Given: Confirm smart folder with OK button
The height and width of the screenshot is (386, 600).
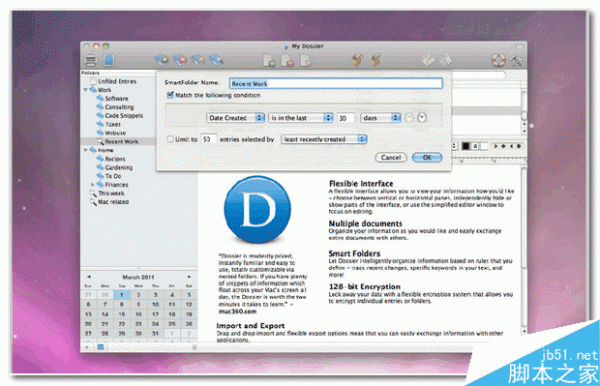Looking at the screenshot, I should pyautogui.click(x=427, y=157).
